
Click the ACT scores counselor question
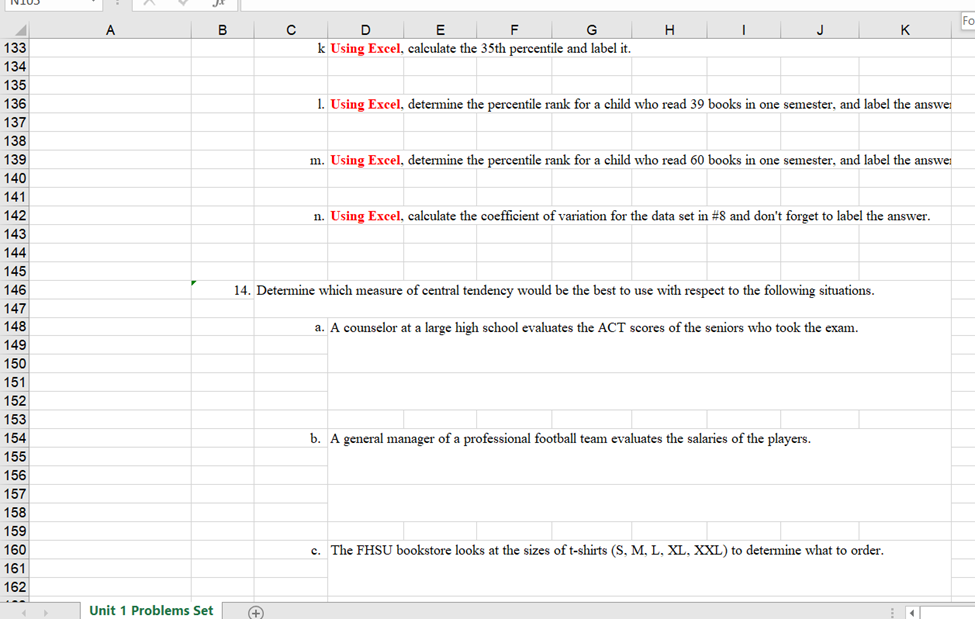pos(594,328)
